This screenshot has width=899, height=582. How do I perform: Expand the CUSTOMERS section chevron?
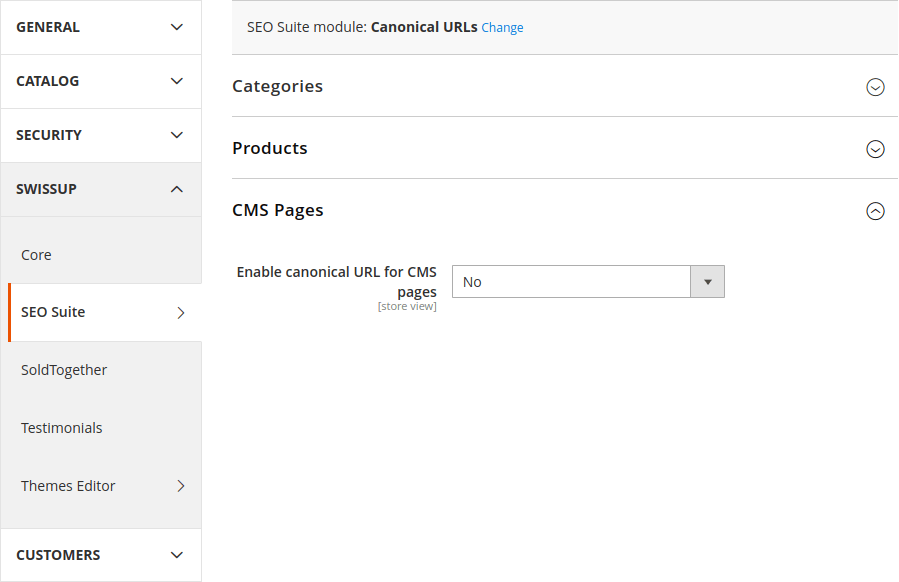tap(177, 555)
